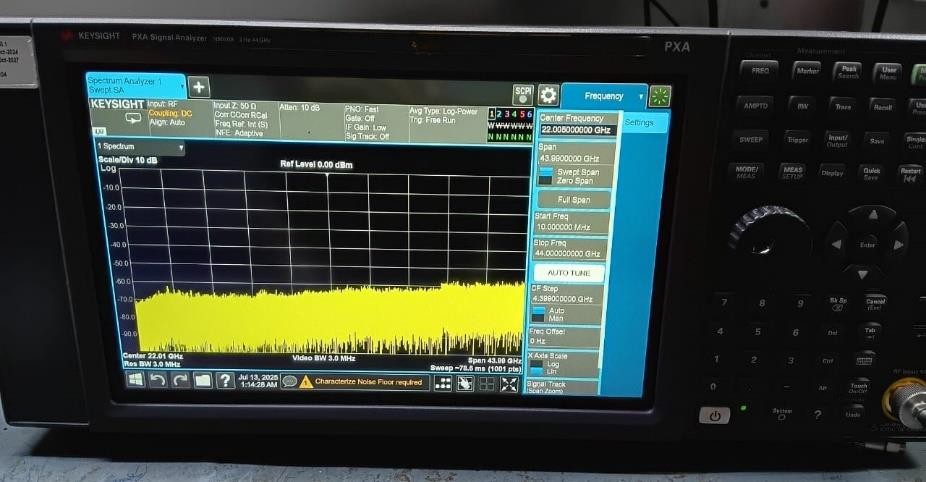Image resolution: width=926 pixels, height=482 pixels.
Task: Open the Input Z 50 ohm meas bar section
Action: pyautogui.click(x=244, y=119)
